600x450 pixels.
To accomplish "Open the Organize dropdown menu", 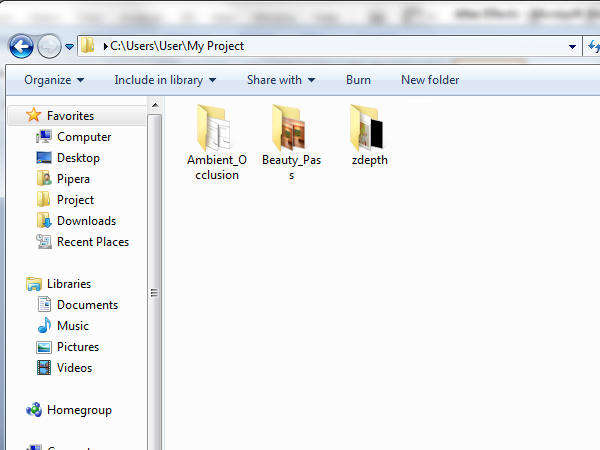I will click(x=54, y=80).
